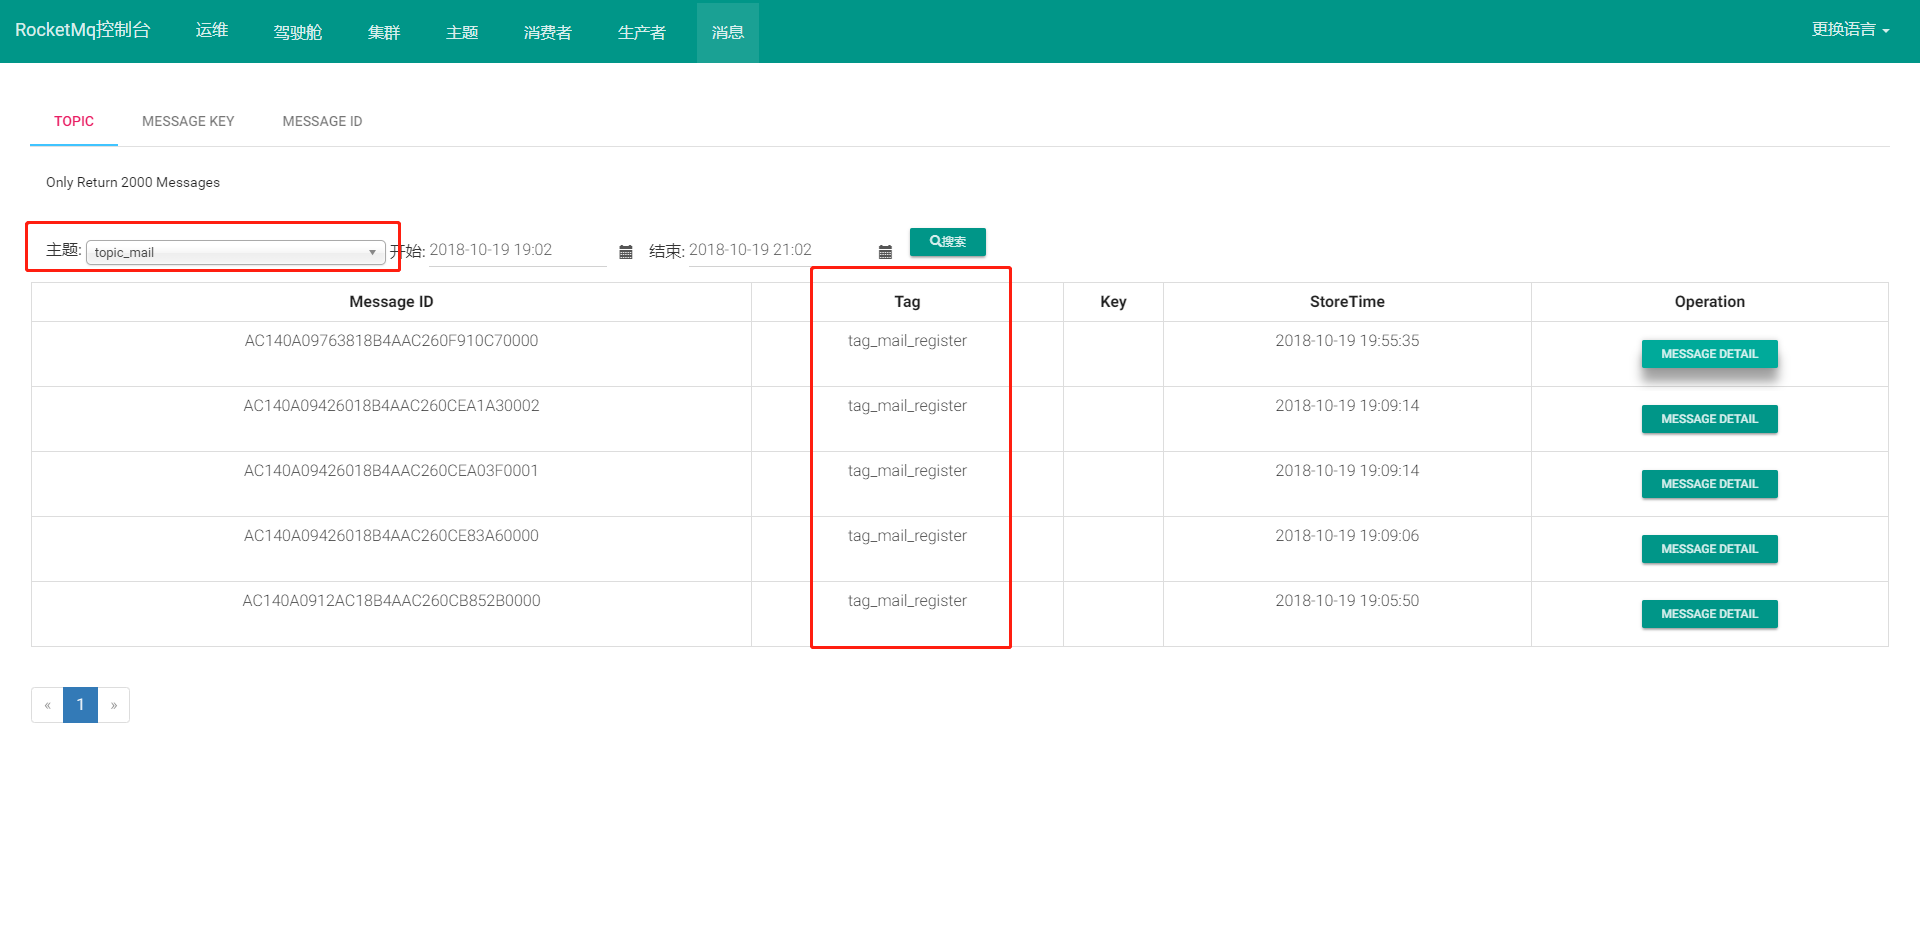1920x938 pixels.
Task: Open the 消息 navigation menu
Action: click(728, 32)
